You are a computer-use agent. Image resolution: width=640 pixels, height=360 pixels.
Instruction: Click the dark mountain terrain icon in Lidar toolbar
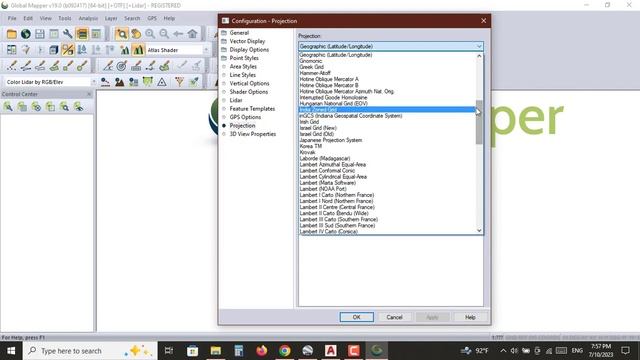119,82
